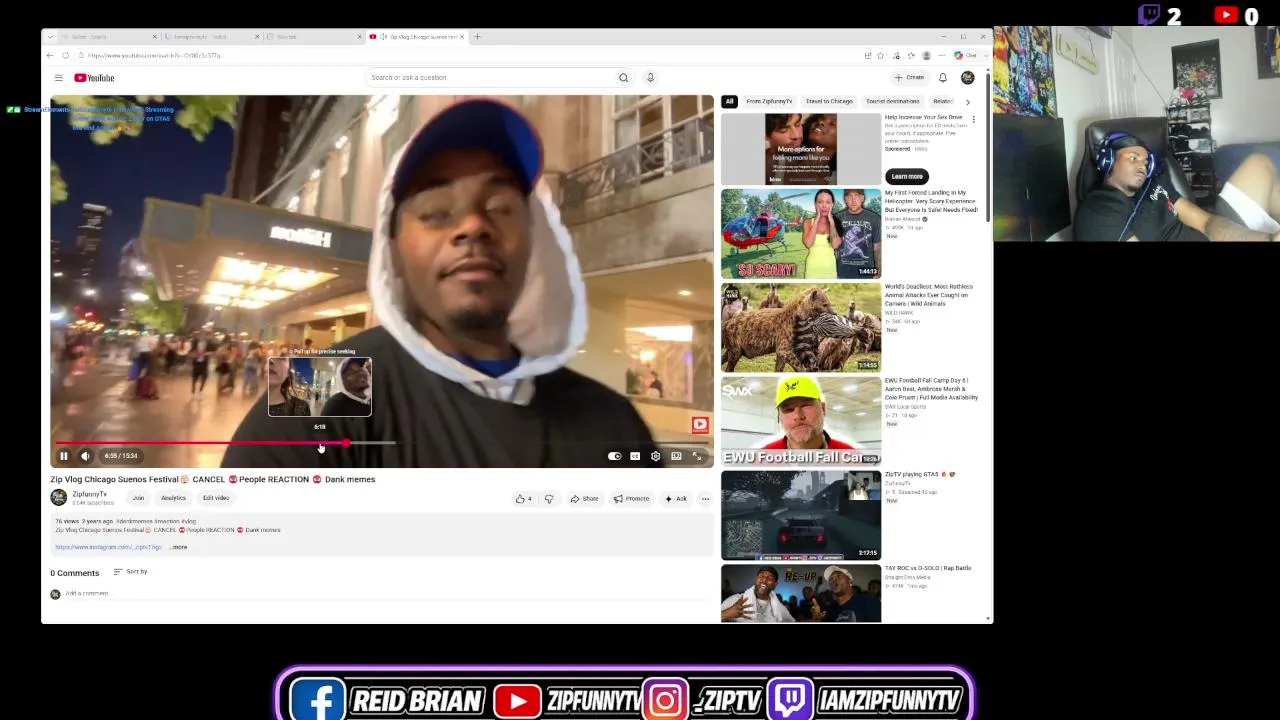Click the search magnifier button
1280x720 pixels.
click(x=623, y=78)
